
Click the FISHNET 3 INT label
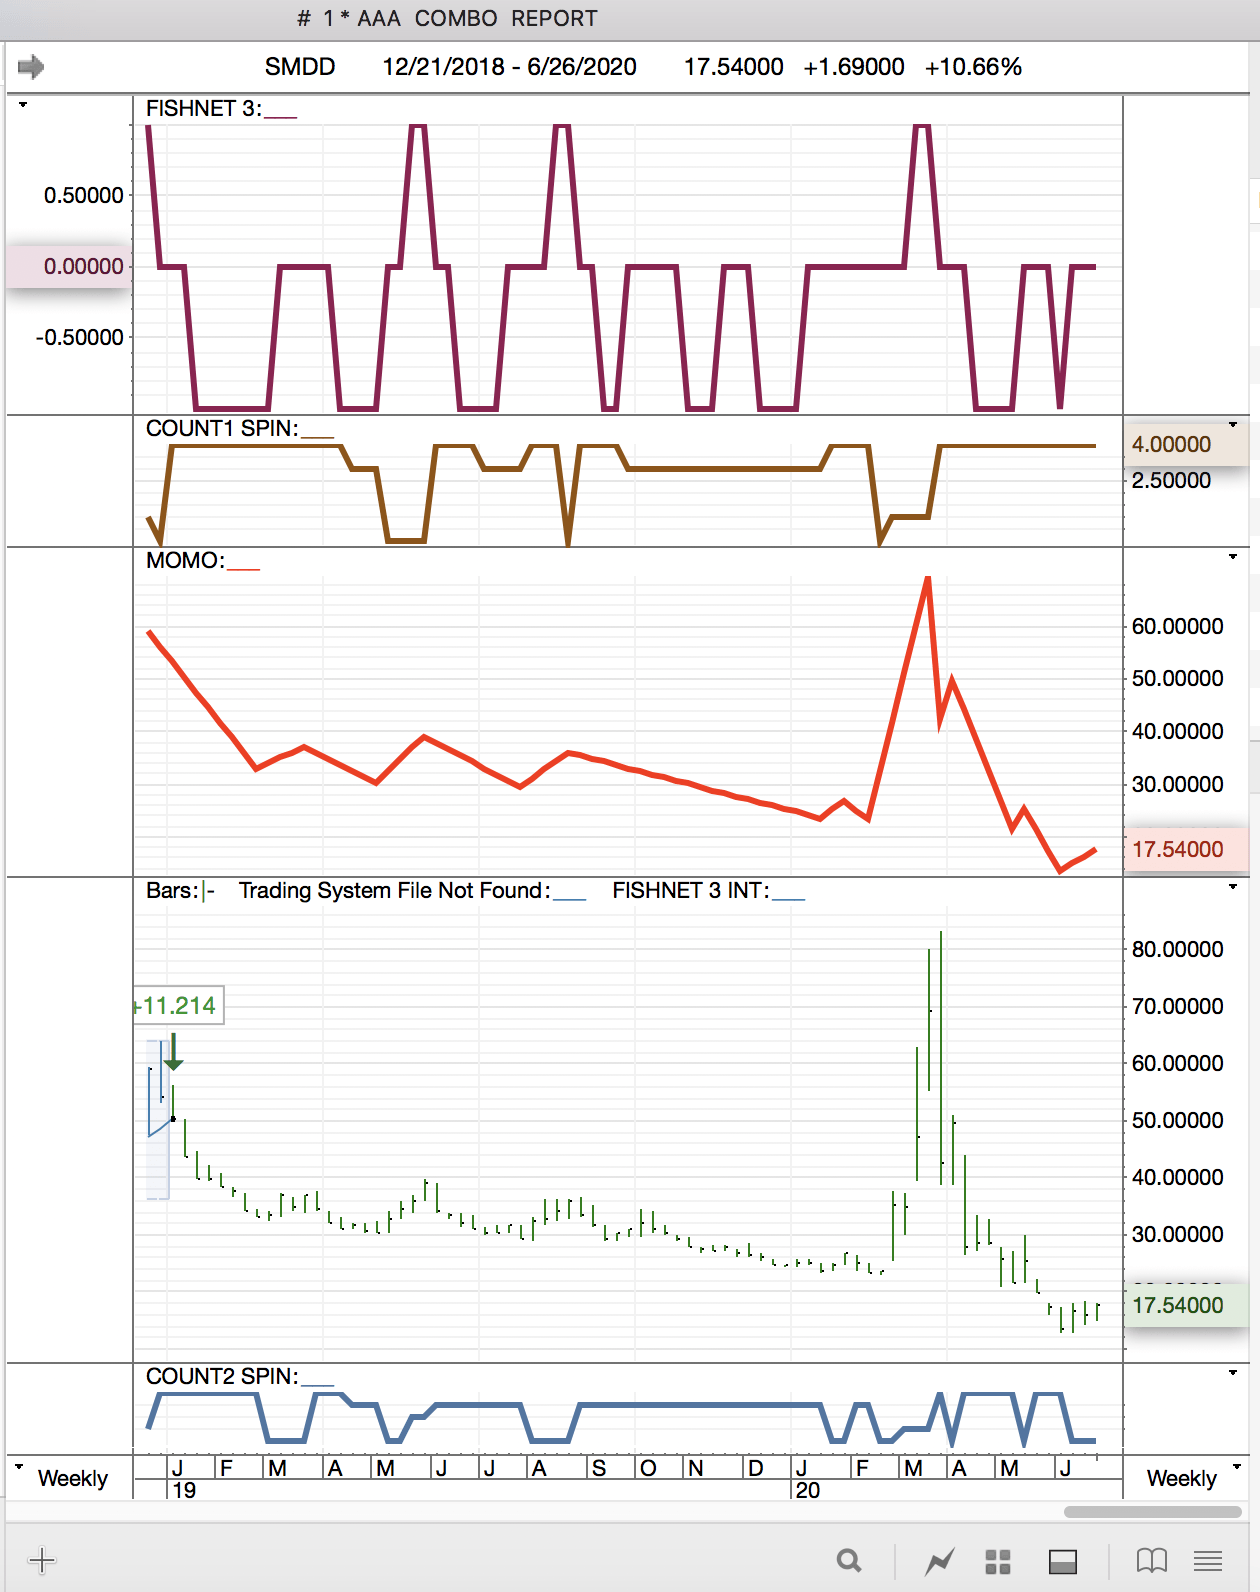[x=691, y=890]
